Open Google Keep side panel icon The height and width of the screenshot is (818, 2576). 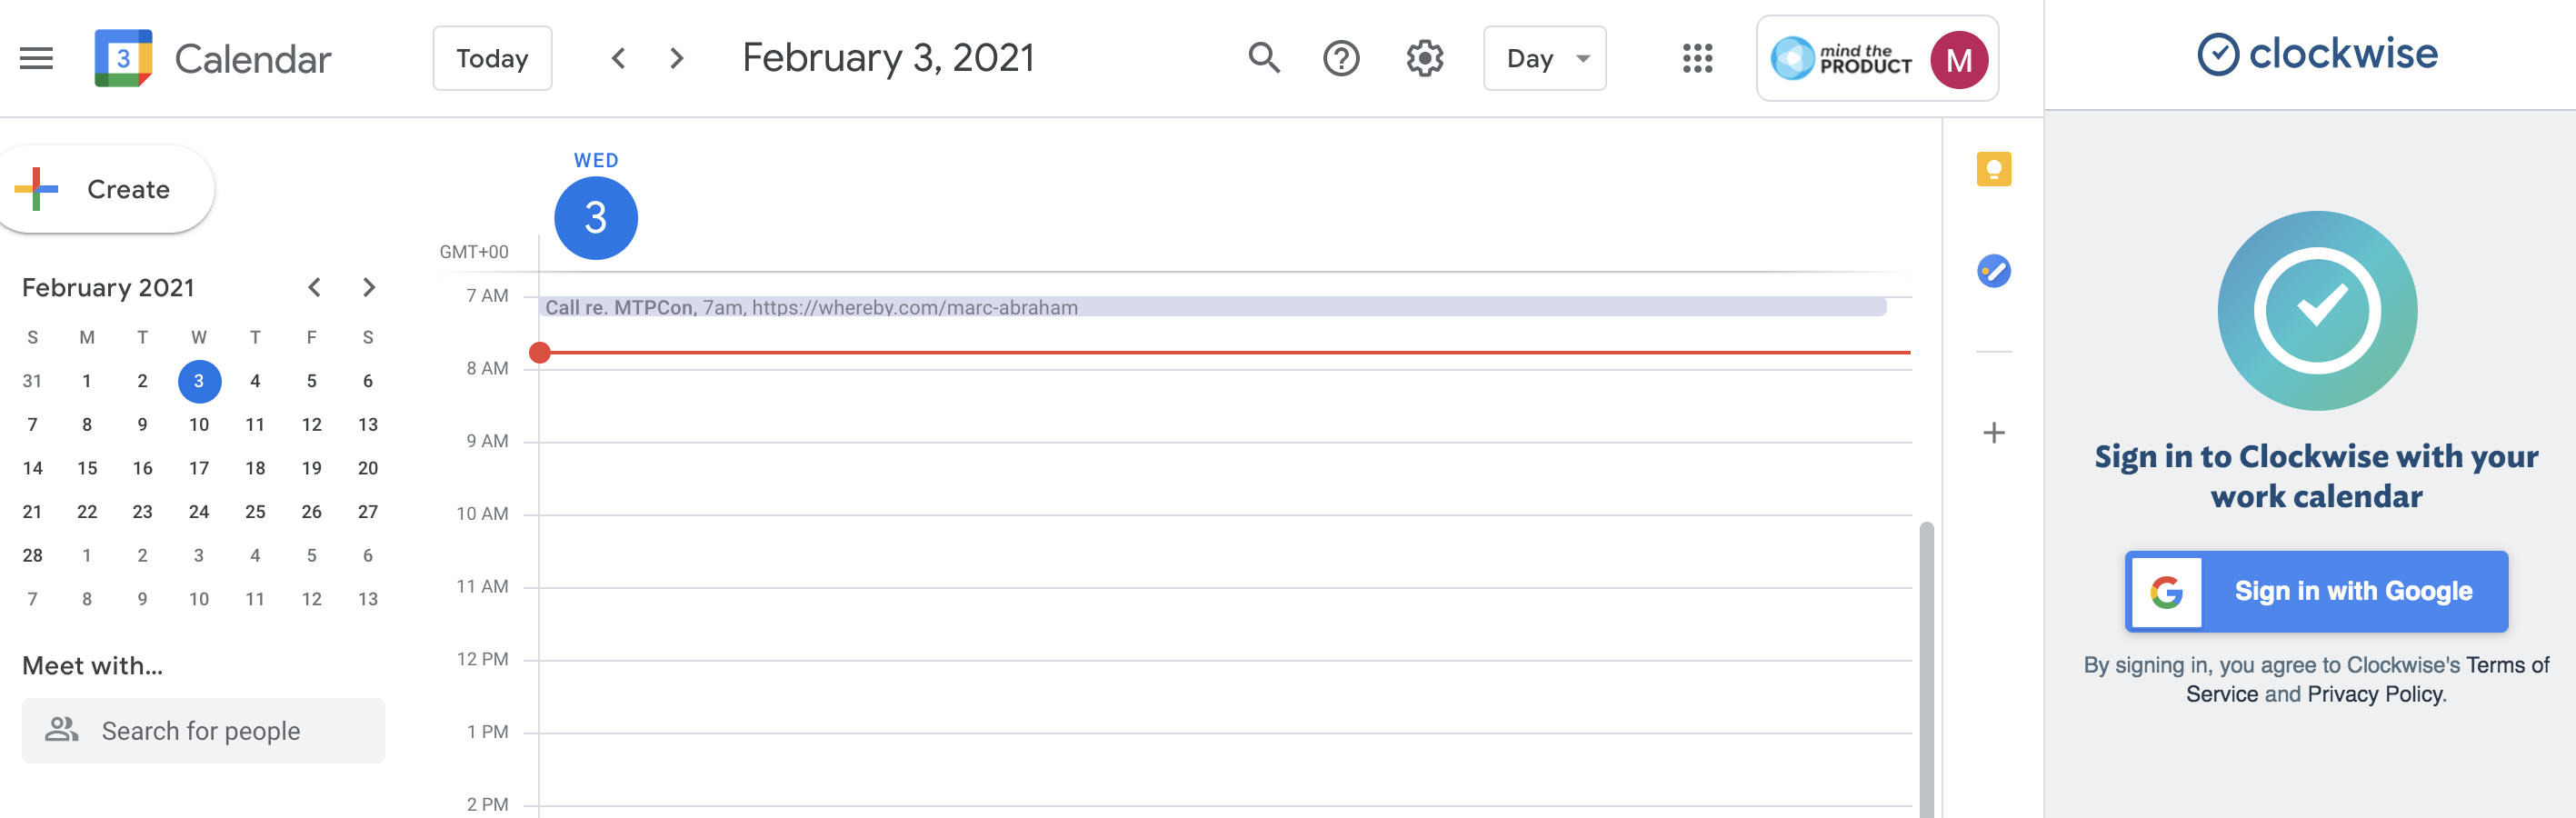1993,169
